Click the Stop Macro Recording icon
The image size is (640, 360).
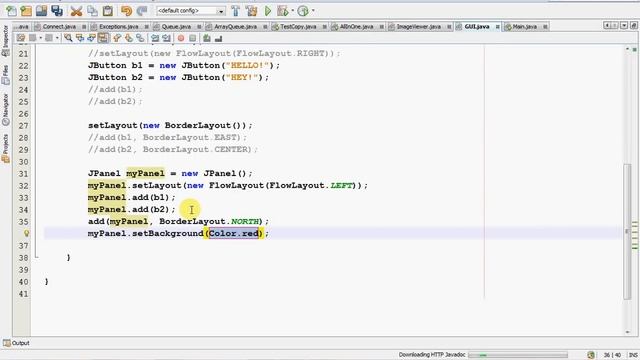[192, 38]
